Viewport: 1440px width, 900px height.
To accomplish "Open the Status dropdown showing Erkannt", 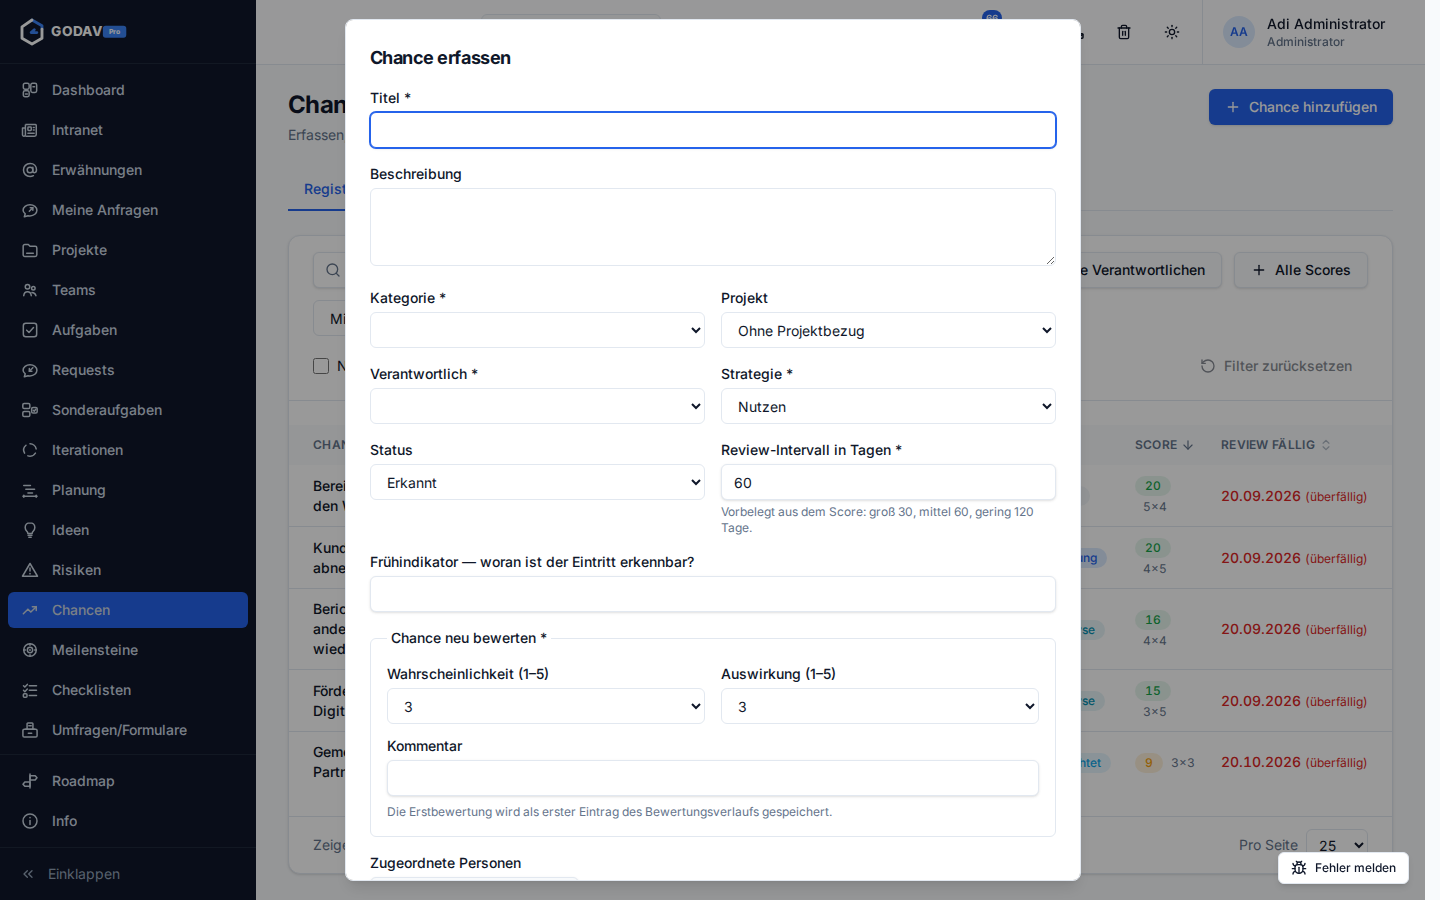I will click(537, 482).
